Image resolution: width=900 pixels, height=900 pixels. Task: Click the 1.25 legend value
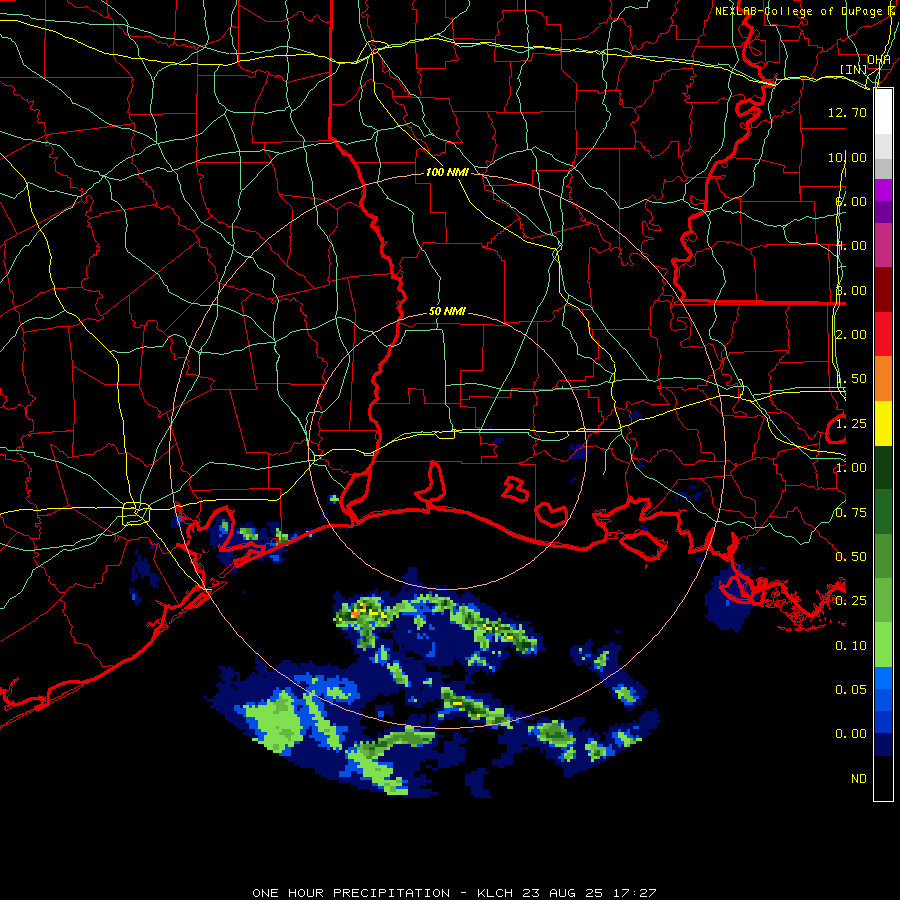pyautogui.click(x=851, y=424)
